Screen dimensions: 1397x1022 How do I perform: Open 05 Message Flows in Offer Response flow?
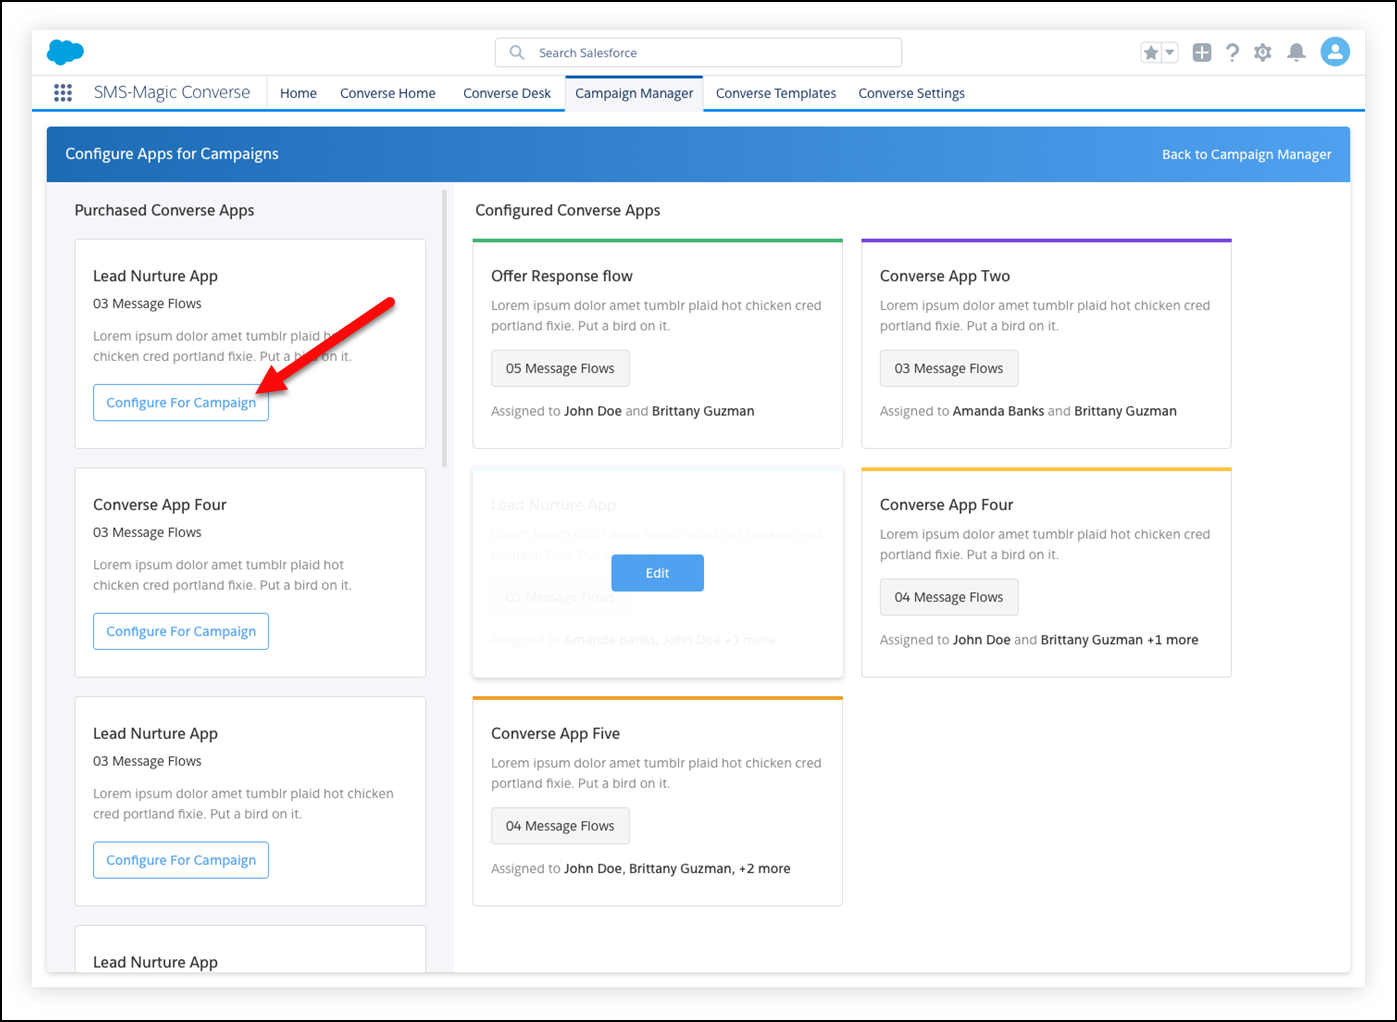pos(560,368)
